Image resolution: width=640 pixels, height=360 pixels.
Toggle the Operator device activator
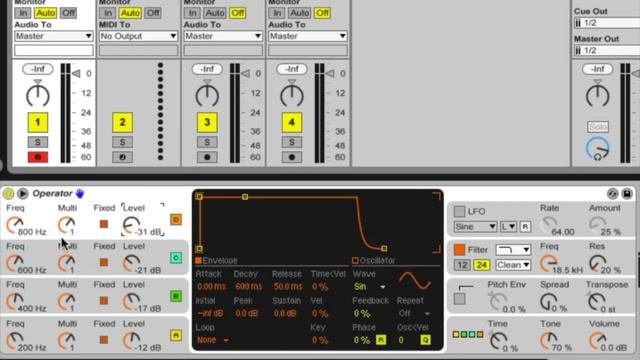8,193
